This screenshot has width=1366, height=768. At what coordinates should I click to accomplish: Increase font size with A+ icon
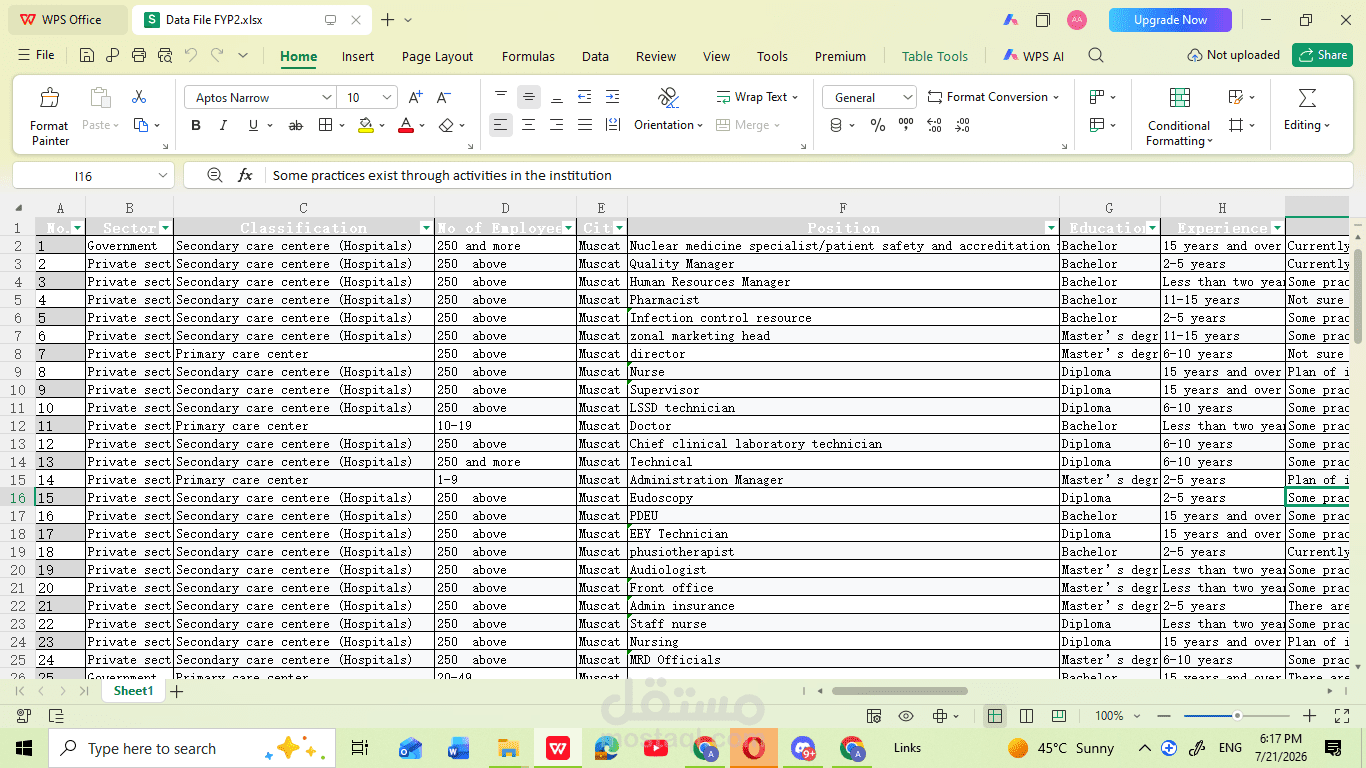(x=416, y=97)
